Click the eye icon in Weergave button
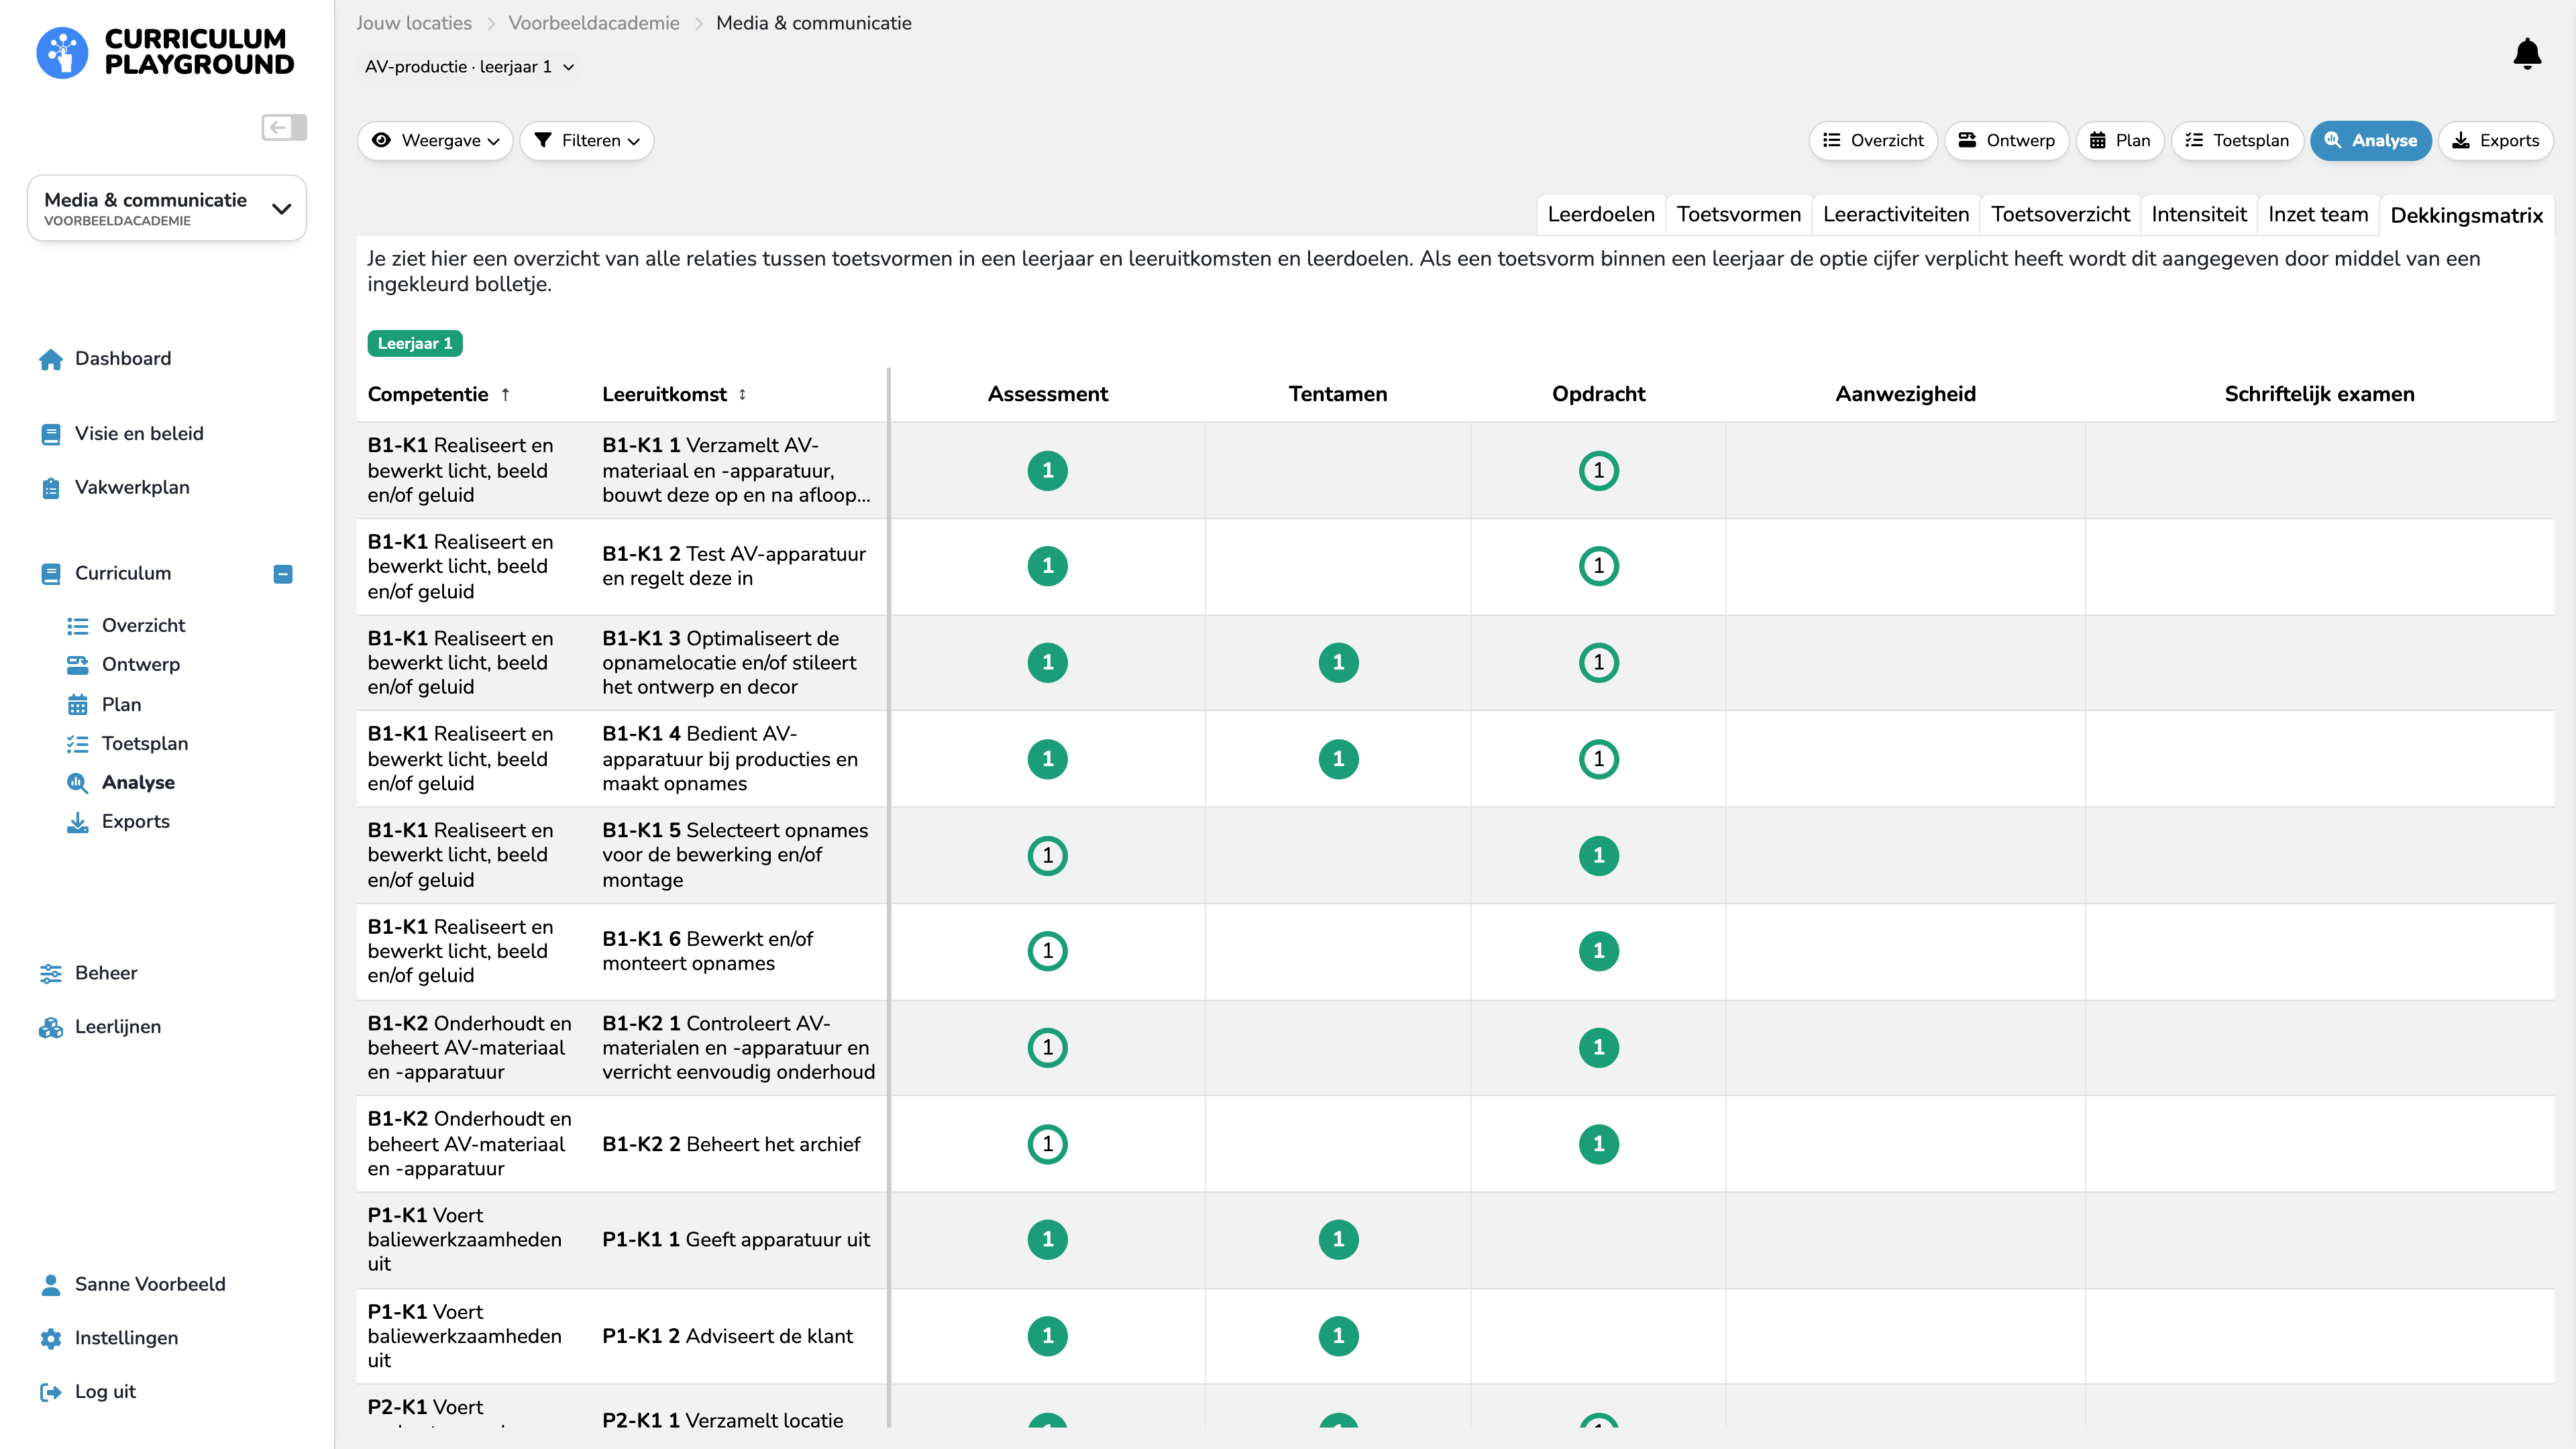This screenshot has width=2576, height=1449. tap(381, 140)
